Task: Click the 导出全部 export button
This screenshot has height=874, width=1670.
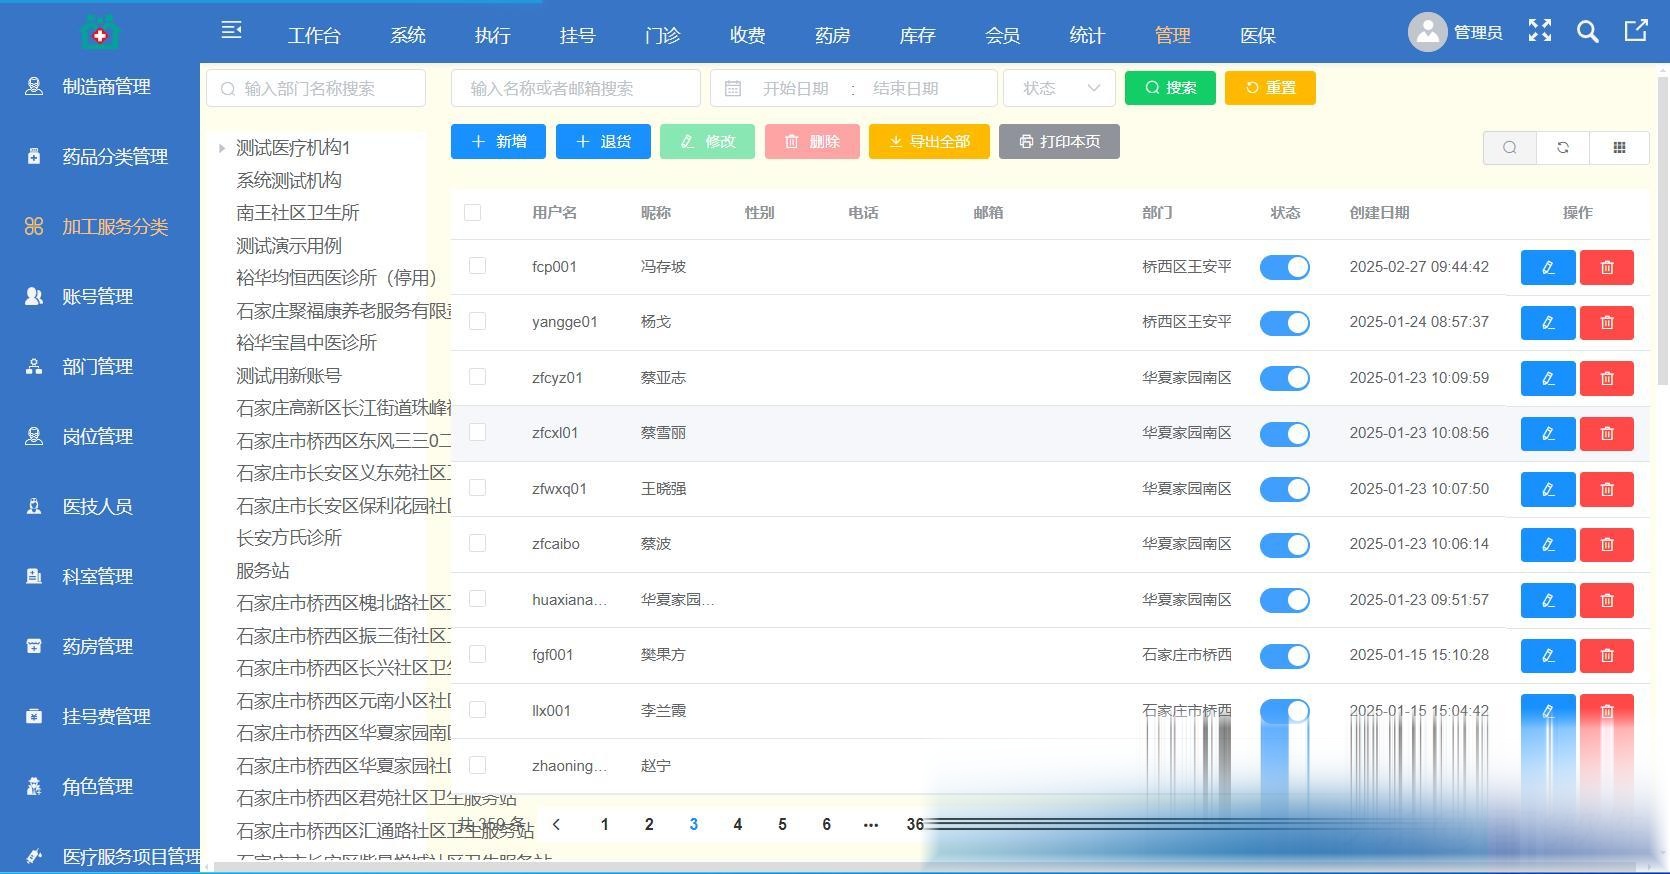Action: [929, 142]
